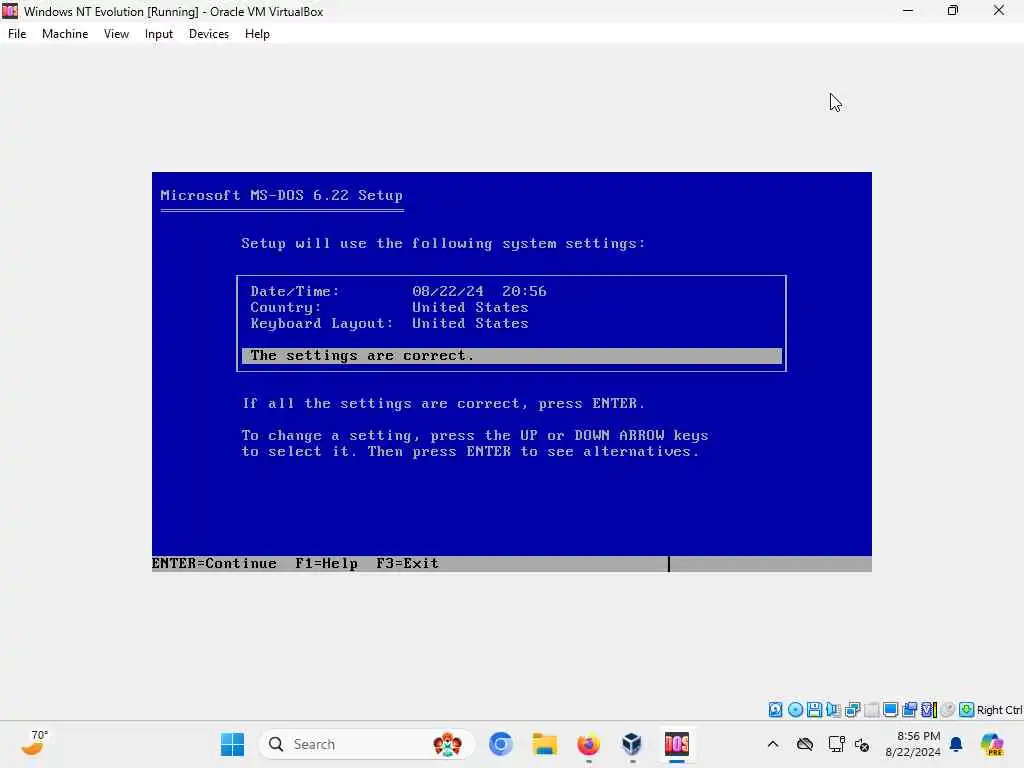Click F1=Help in the status bar

click(327, 564)
